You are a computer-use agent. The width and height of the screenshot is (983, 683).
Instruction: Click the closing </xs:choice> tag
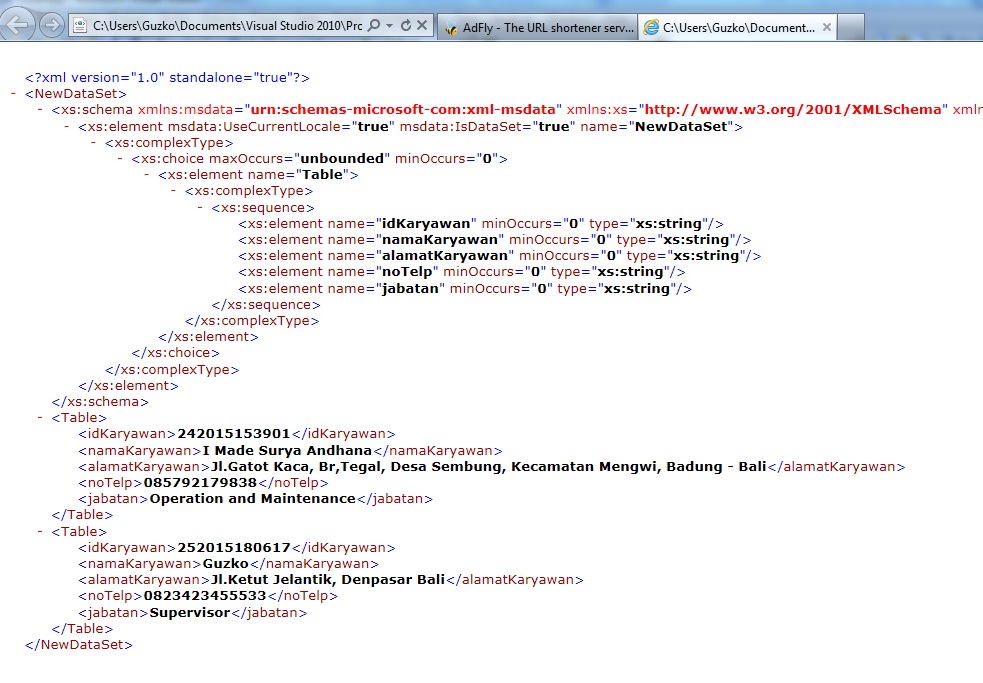(x=176, y=353)
